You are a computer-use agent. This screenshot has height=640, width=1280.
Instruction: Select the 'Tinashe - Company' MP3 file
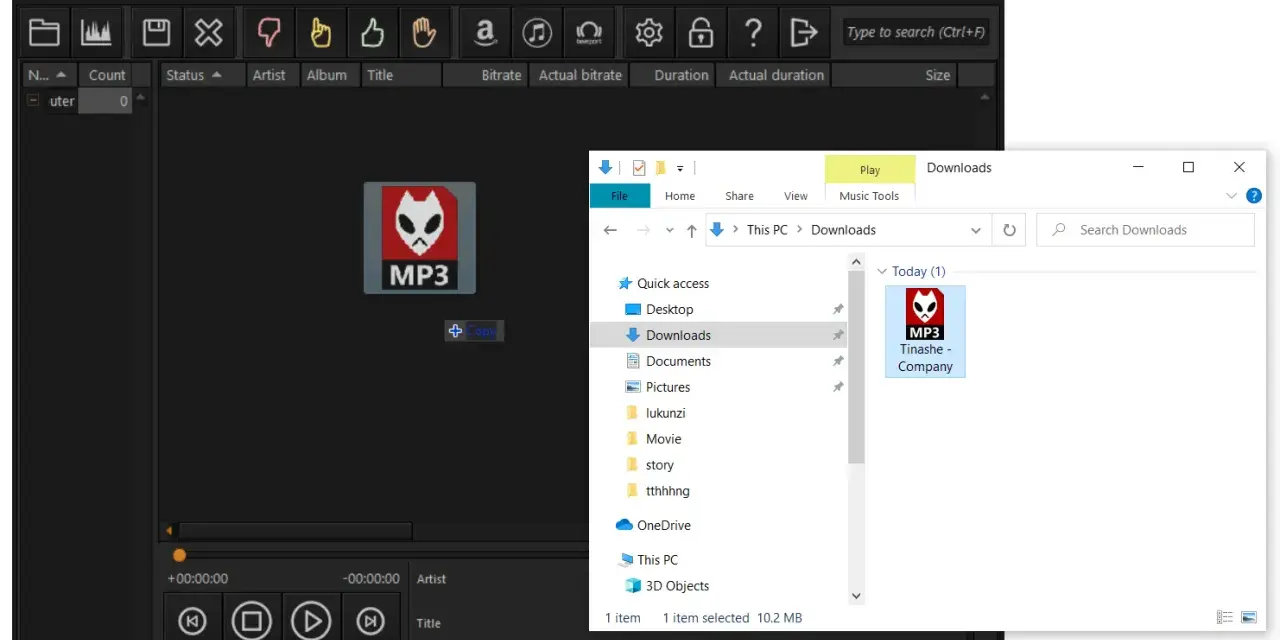(925, 331)
